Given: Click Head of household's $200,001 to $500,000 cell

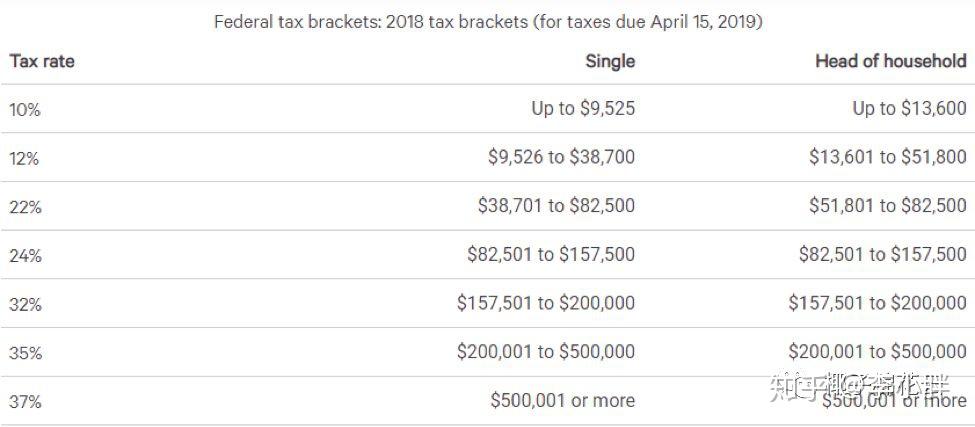Looking at the screenshot, I should click(x=877, y=351).
